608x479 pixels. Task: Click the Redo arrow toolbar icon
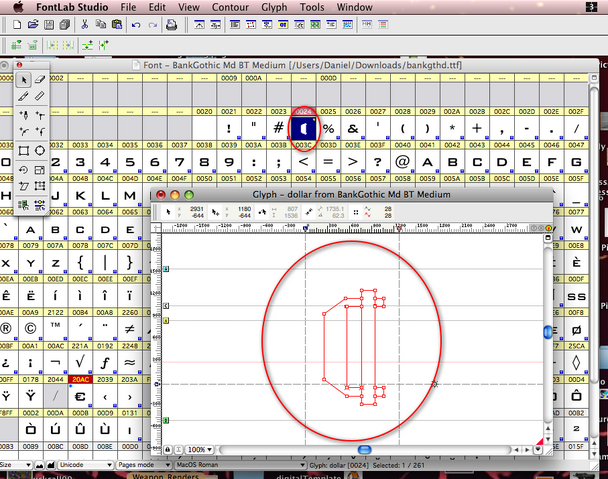(152, 25)
